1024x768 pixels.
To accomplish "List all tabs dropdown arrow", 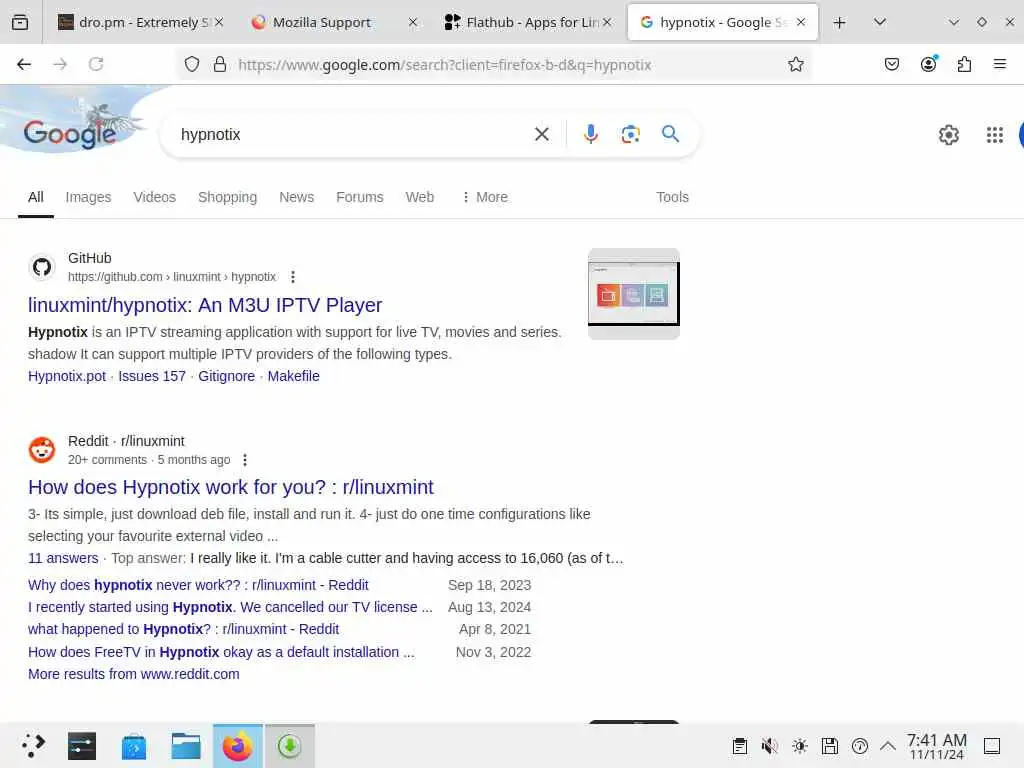I will pos(880,22).
